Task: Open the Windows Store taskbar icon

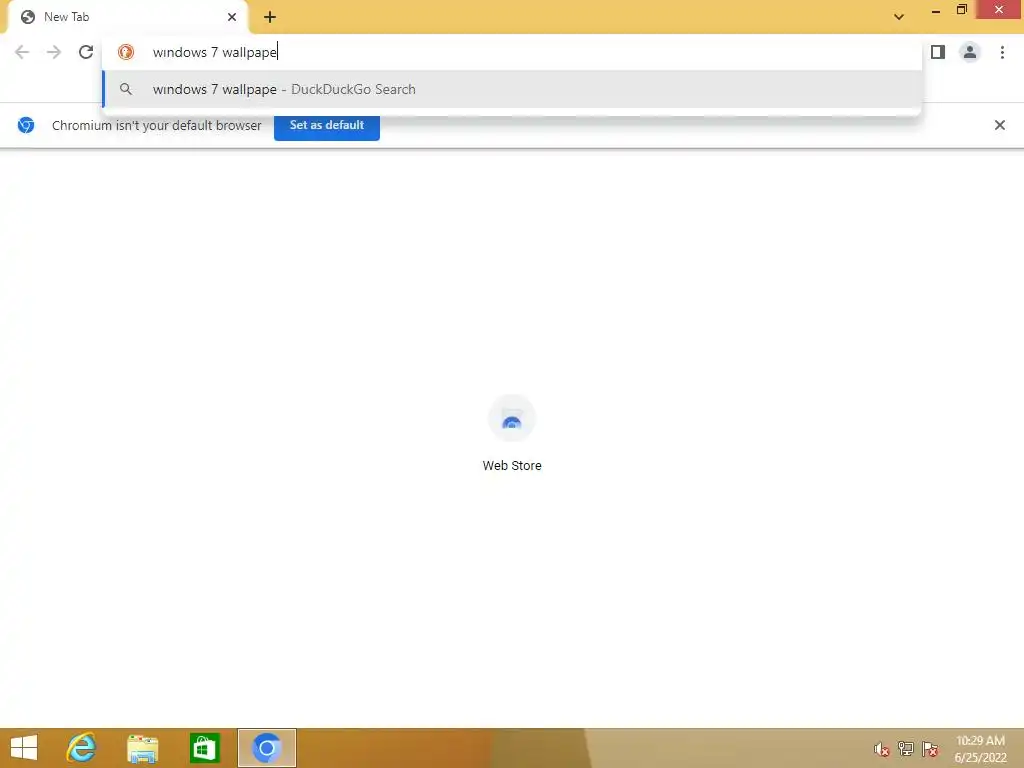Action: 204,748
